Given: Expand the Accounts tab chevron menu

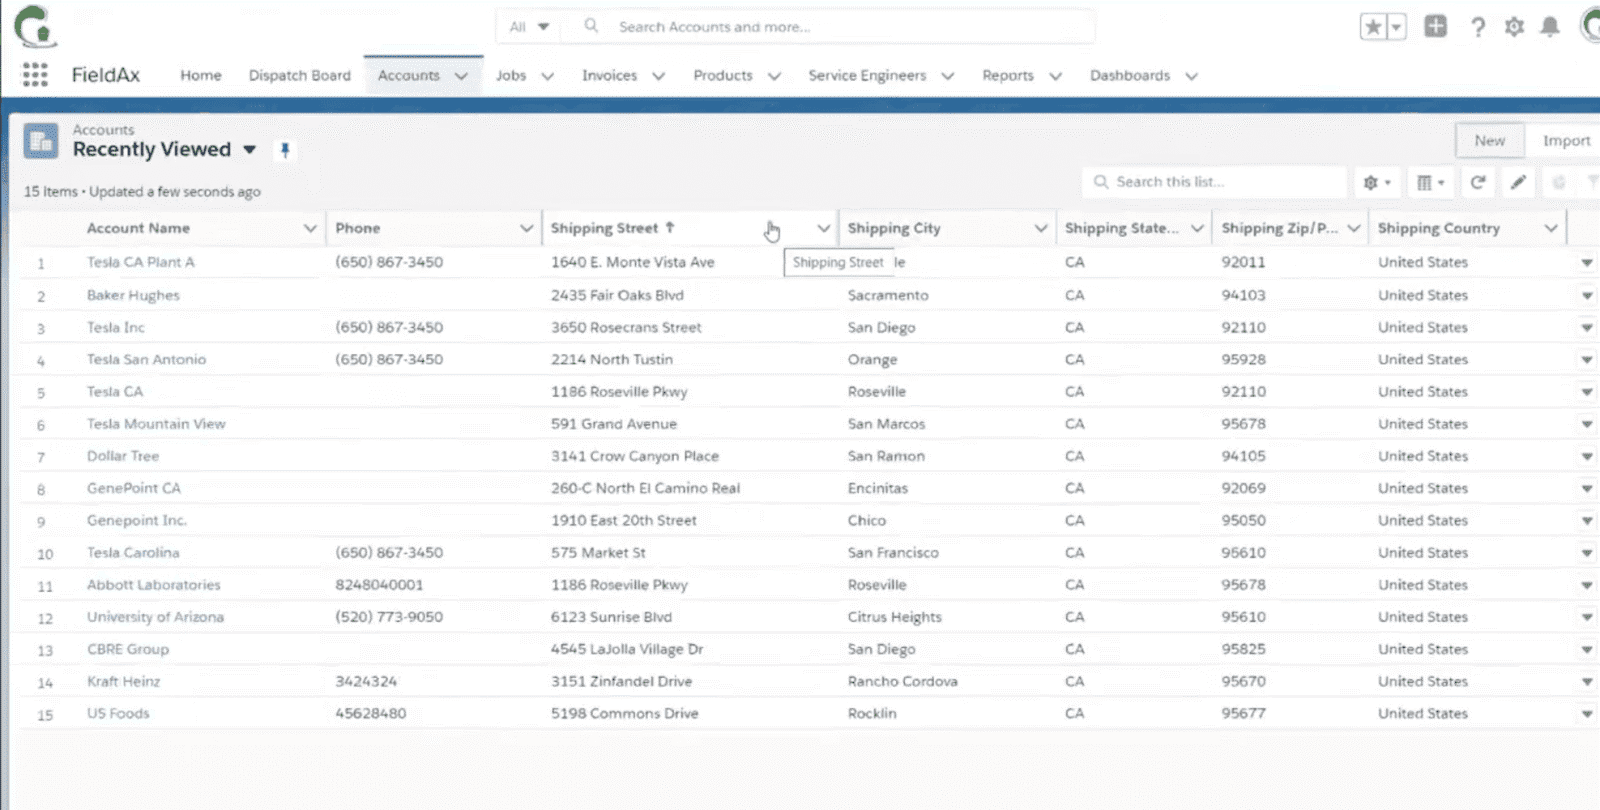Looking at the screenshot, I should 461,76.
